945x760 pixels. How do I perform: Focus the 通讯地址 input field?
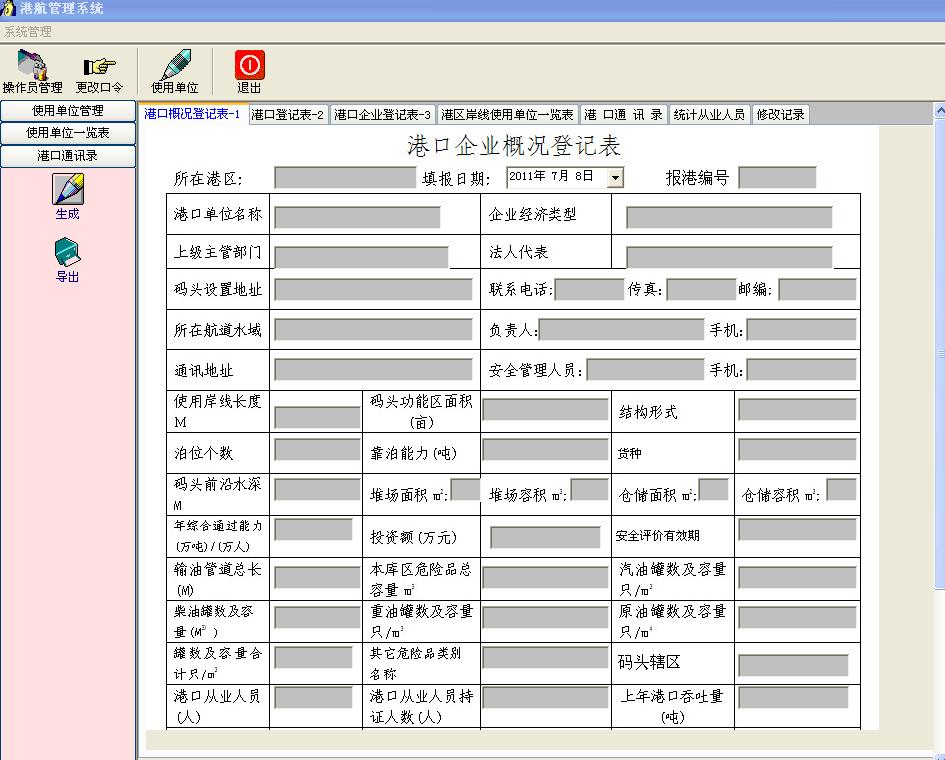[x=374, y=369]
